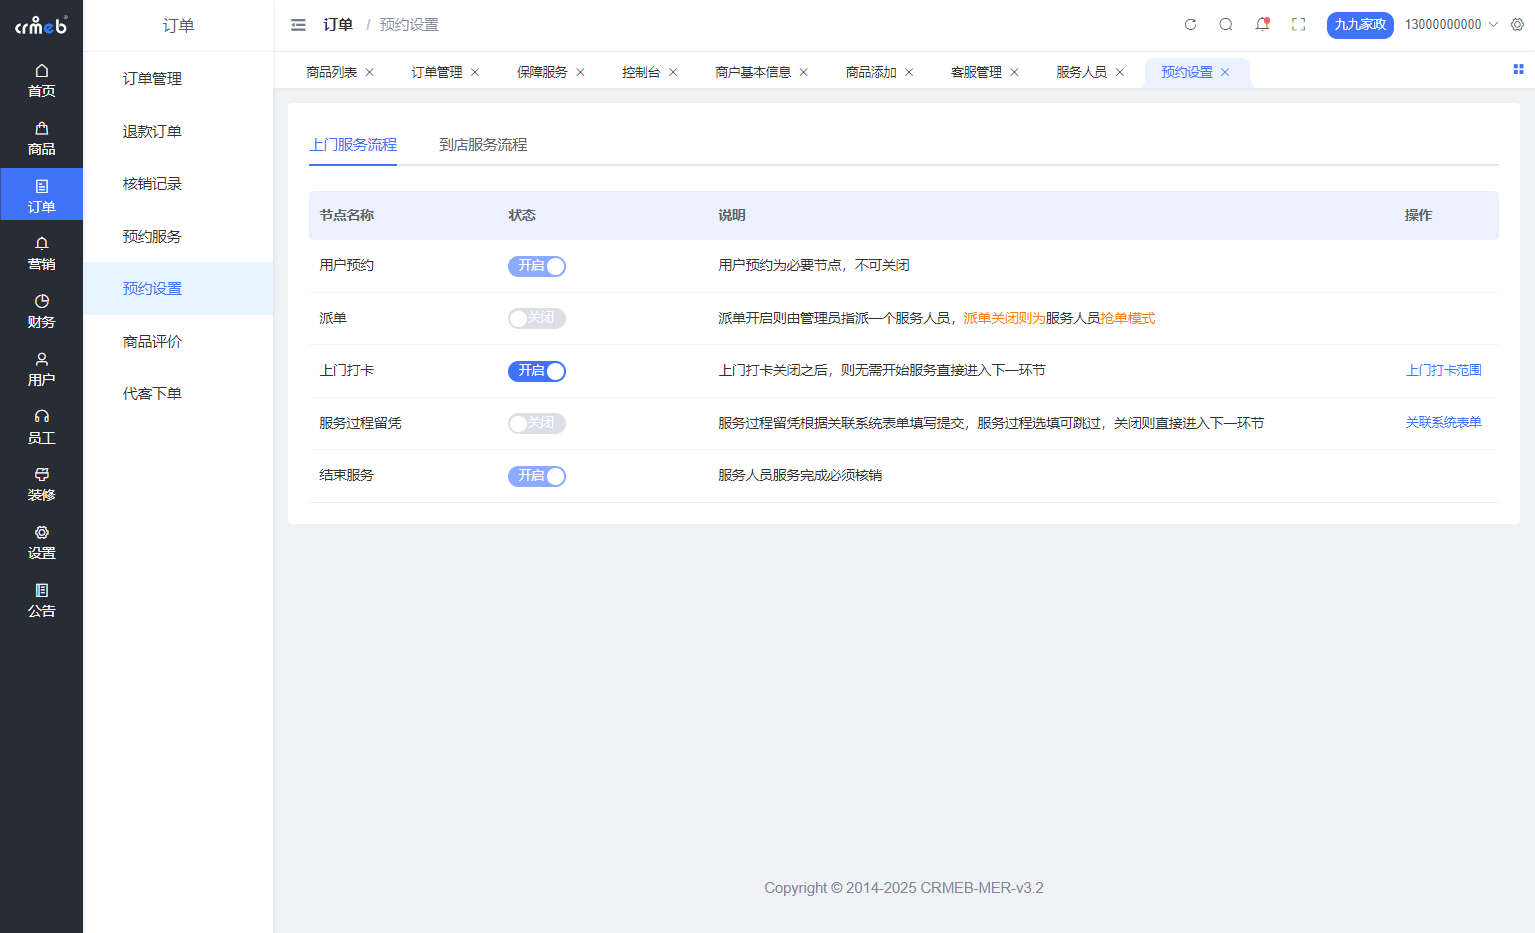This screenshot has width=1535, height=933.
Task: Open the 首页 home section in sidebar
Action: coord(41,81)
